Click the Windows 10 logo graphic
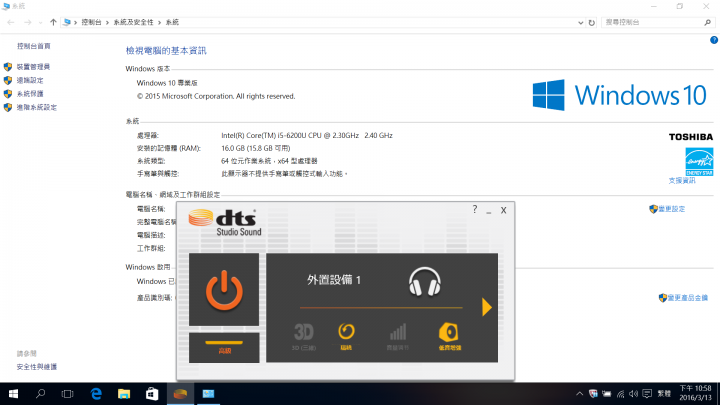The height and width of the screenshot is (405, 720). [x=619, y=95]
